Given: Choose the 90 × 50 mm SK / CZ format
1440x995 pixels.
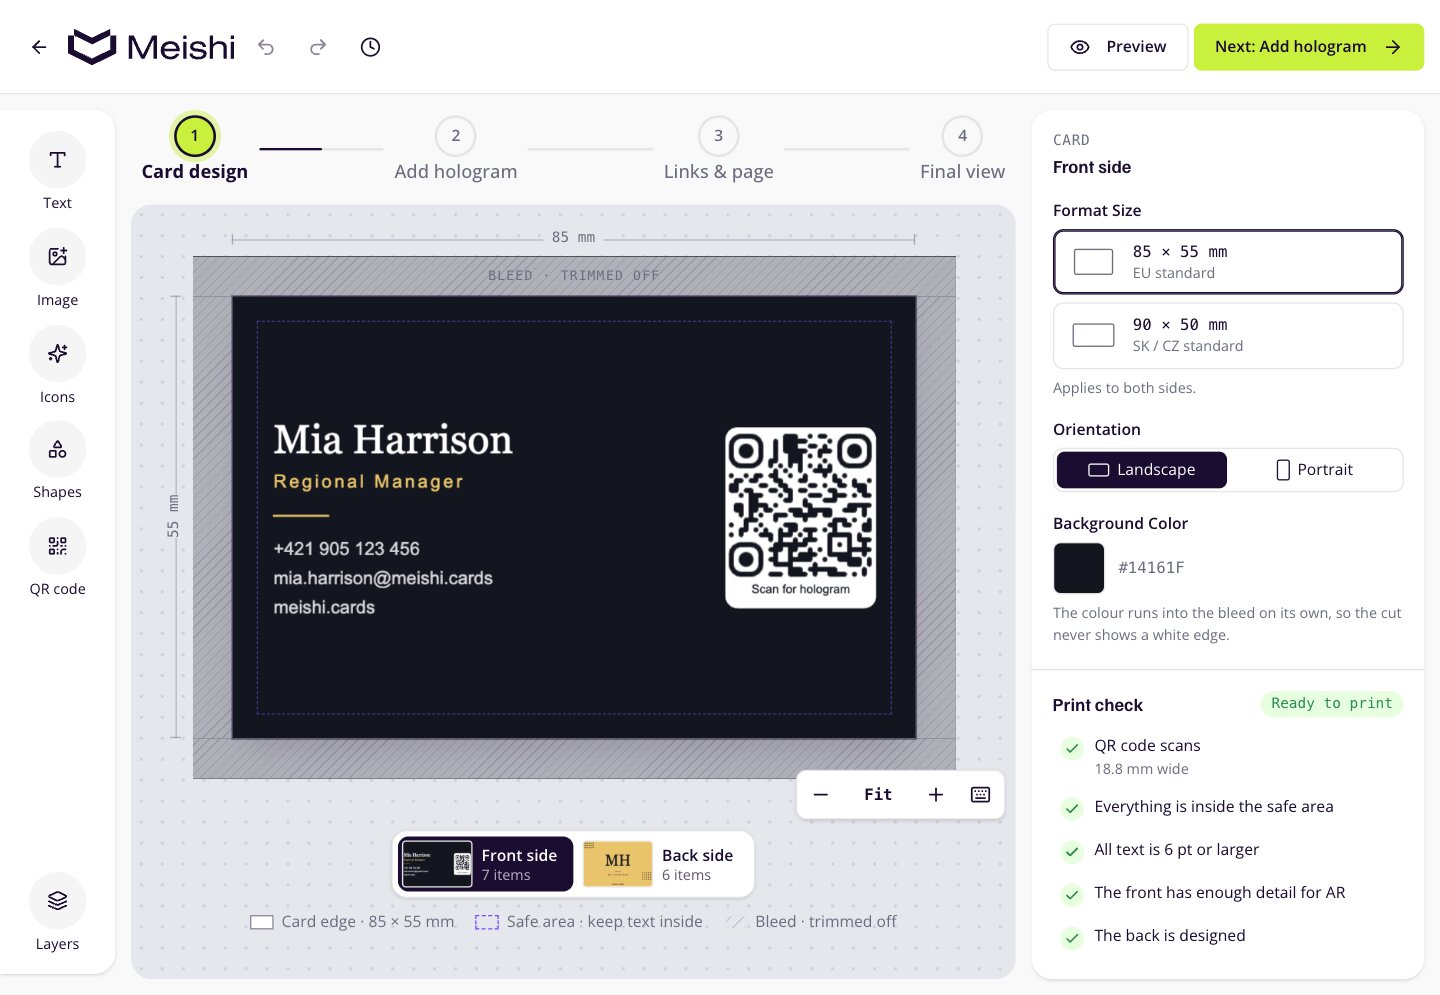Looking at the screenshot, I should coord(1228,336).
